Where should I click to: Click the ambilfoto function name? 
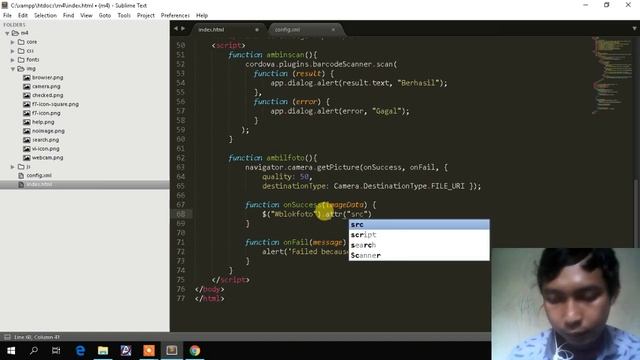click(x=285, y=158)
